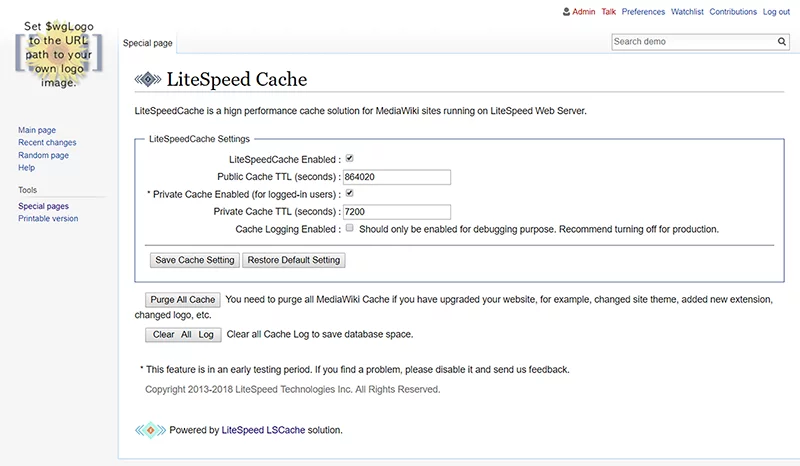Click the Admin user icon
This screenshot has width=800, height=466.
point(566,12)
